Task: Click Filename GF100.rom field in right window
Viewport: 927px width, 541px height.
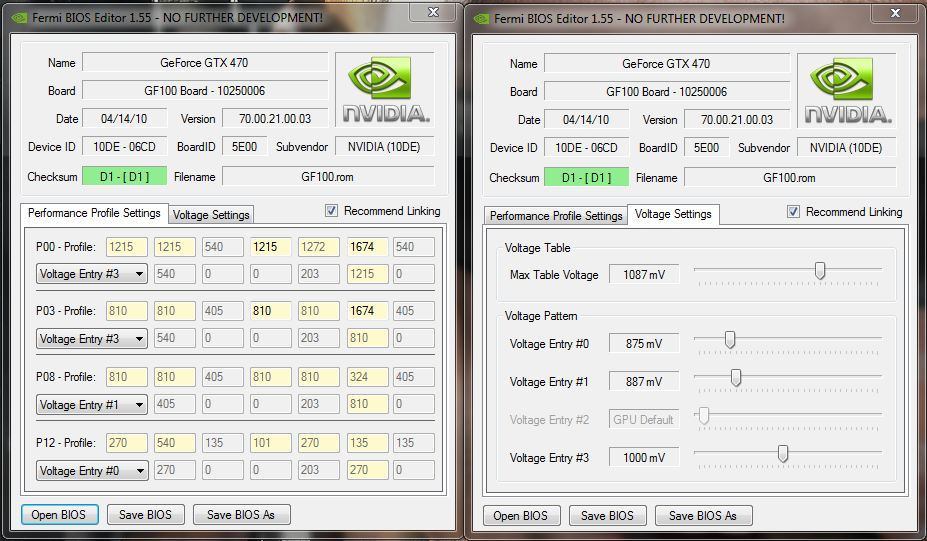Action: (790, 177)
